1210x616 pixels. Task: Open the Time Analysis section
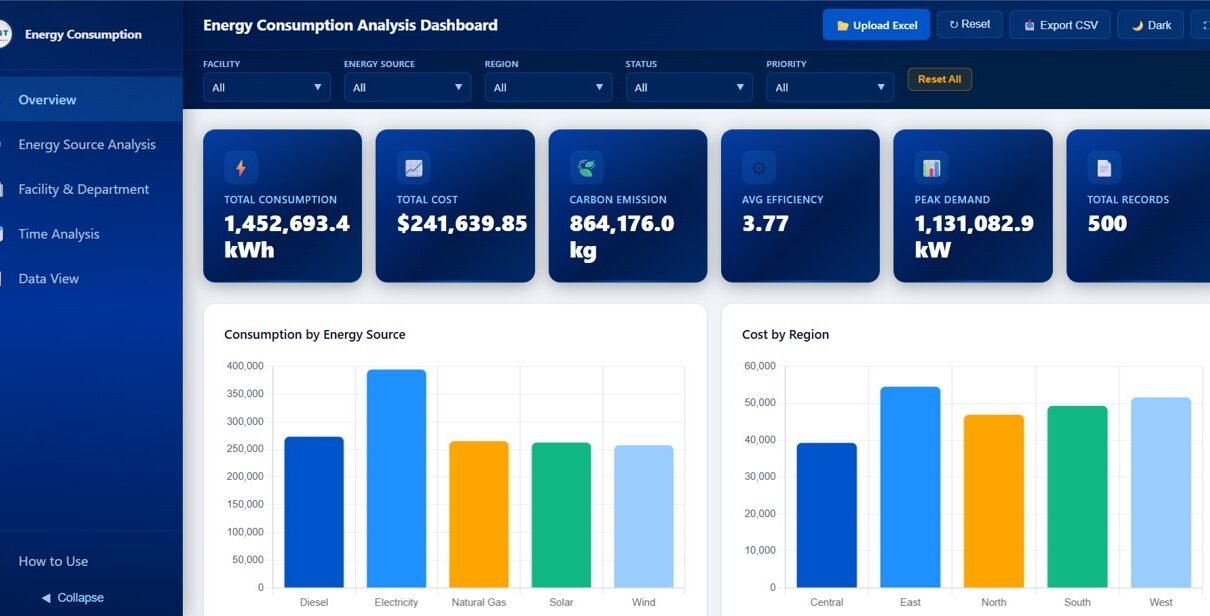tap(59, 234)
